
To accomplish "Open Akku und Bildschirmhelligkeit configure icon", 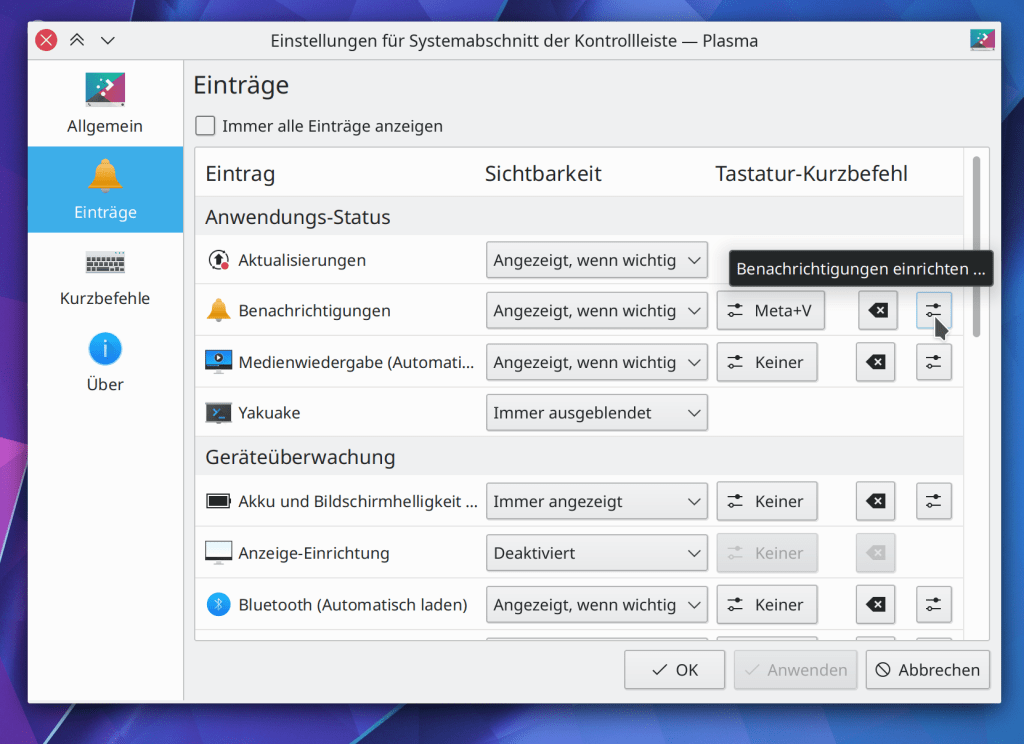I will click(x=933, y=501).
